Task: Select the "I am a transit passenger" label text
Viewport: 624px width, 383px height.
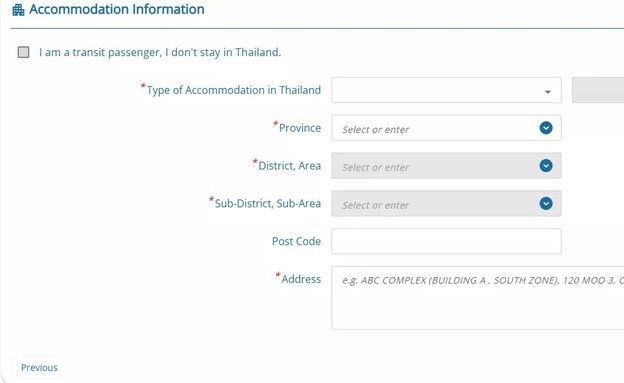Action: point(160,52)
